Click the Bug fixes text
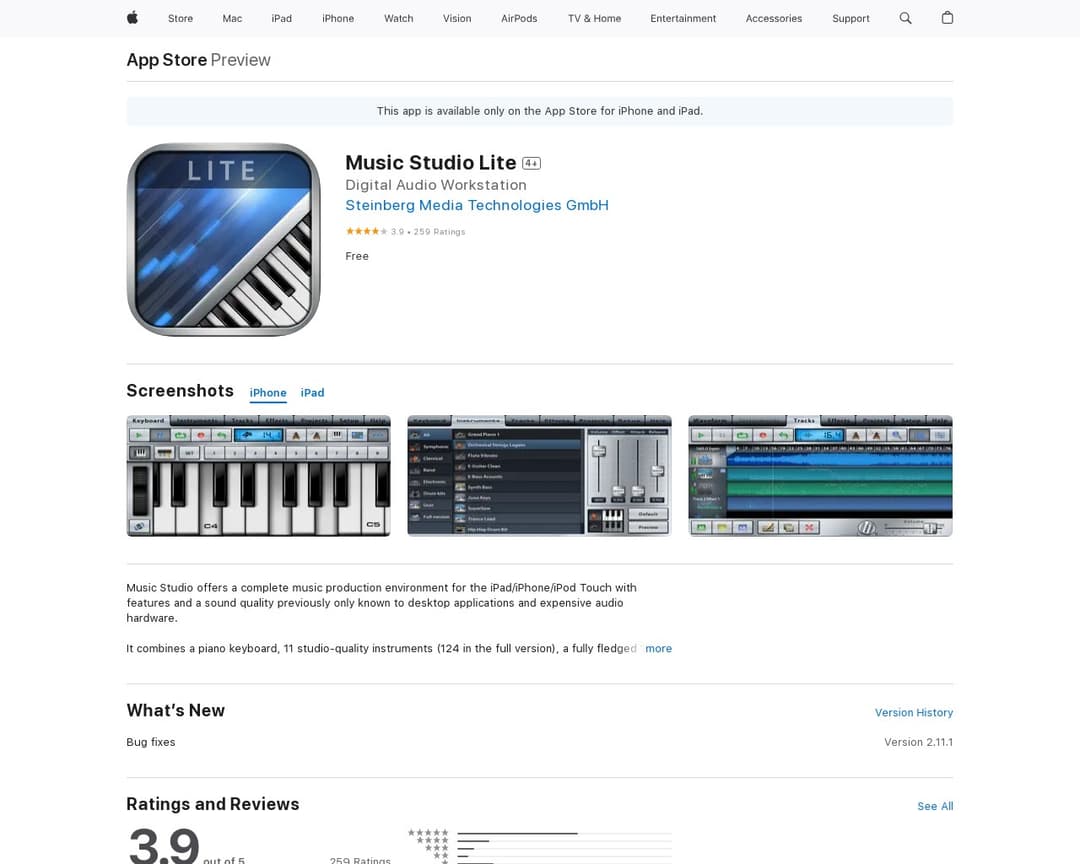This screenshot has width=1080, height=864. tap(151, 742)
